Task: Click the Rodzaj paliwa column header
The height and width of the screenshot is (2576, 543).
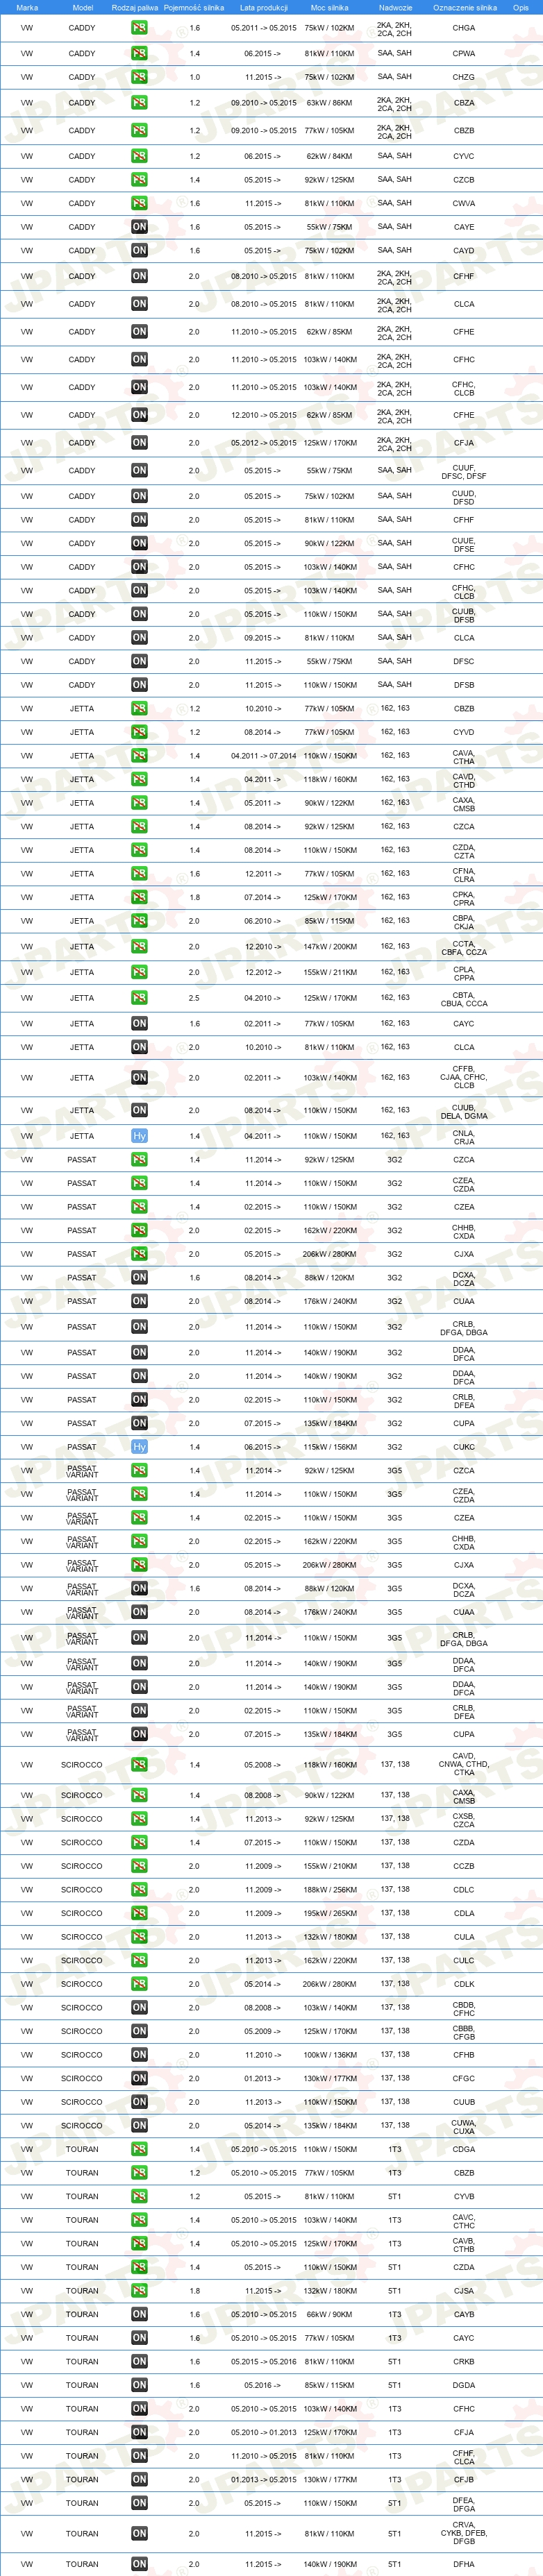Action: point(134,7)
